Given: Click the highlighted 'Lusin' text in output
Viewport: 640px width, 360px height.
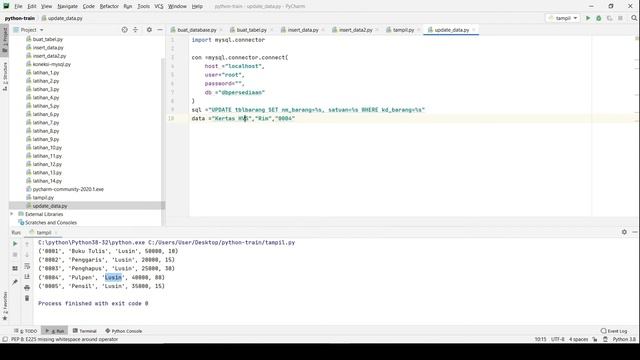Looking at the screenshot, I should [113, 277].
